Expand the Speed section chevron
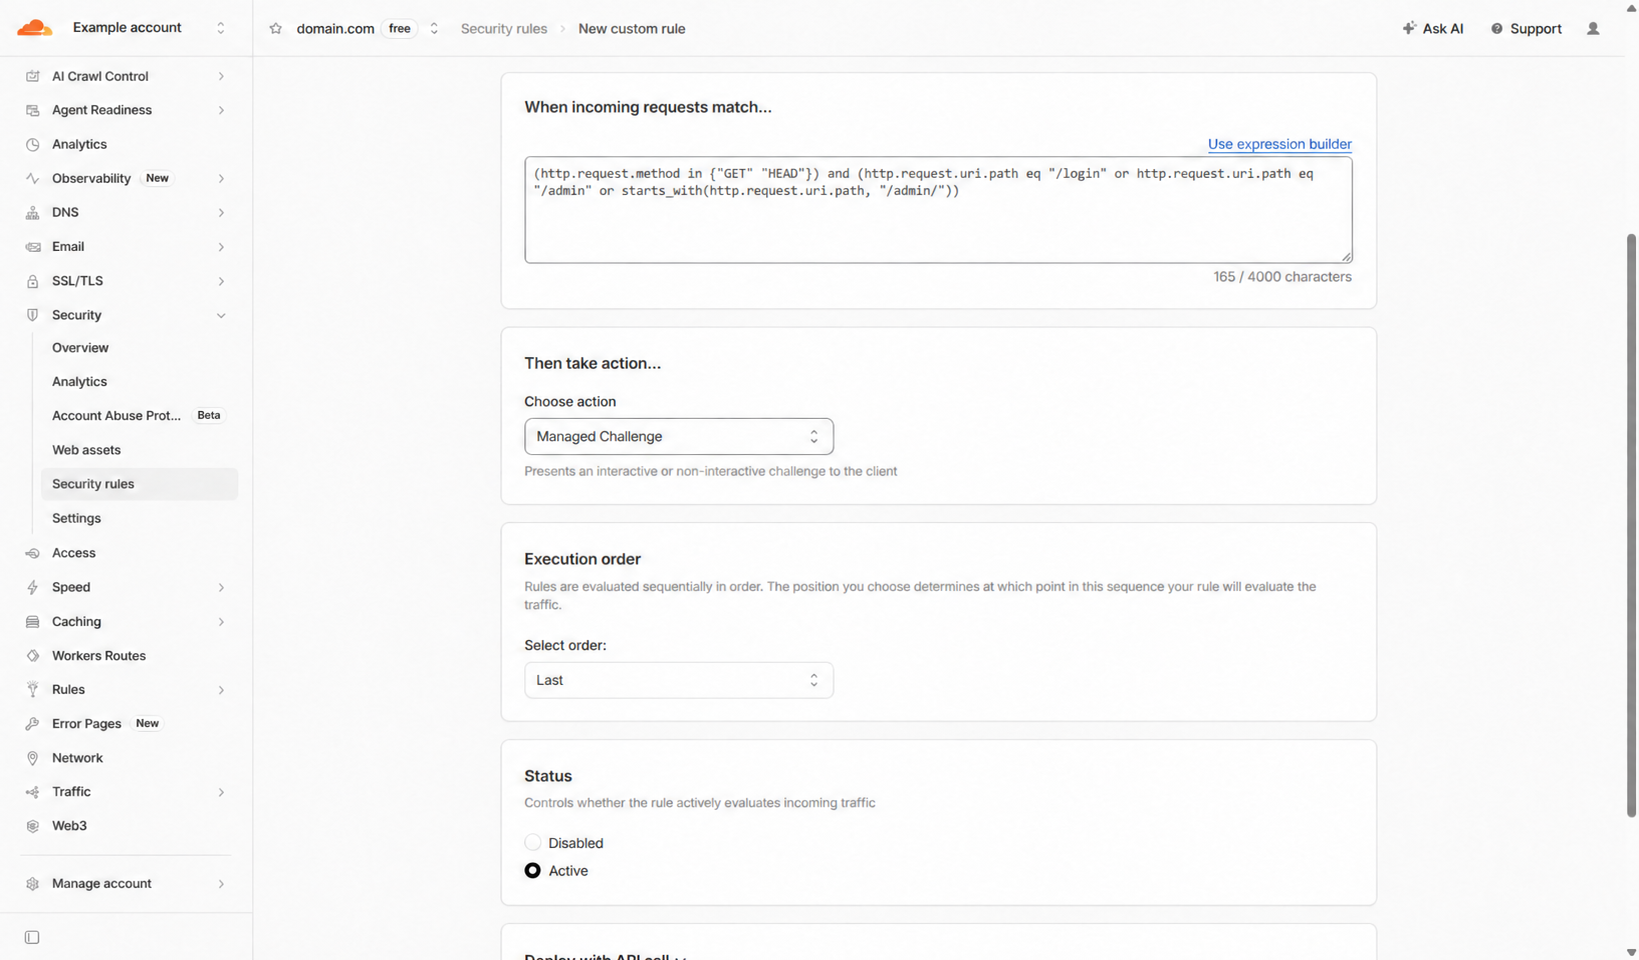The width and height of the screenshot is (1639, 960). (x=221, y=588)
